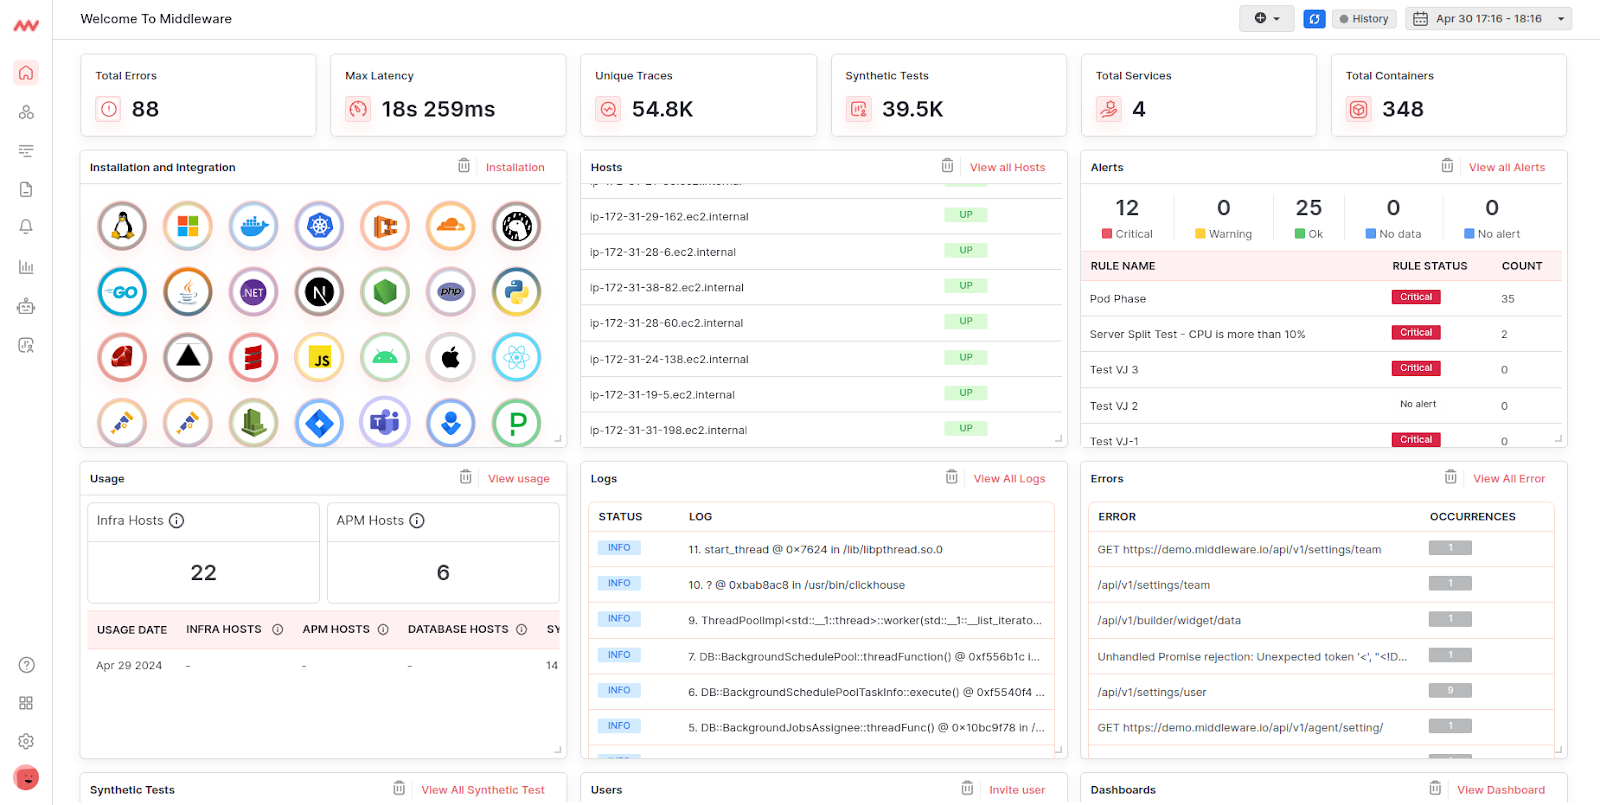Click the Critical badge on Test VJ 3
The image size is (1600, 805).
[1416, 368]
